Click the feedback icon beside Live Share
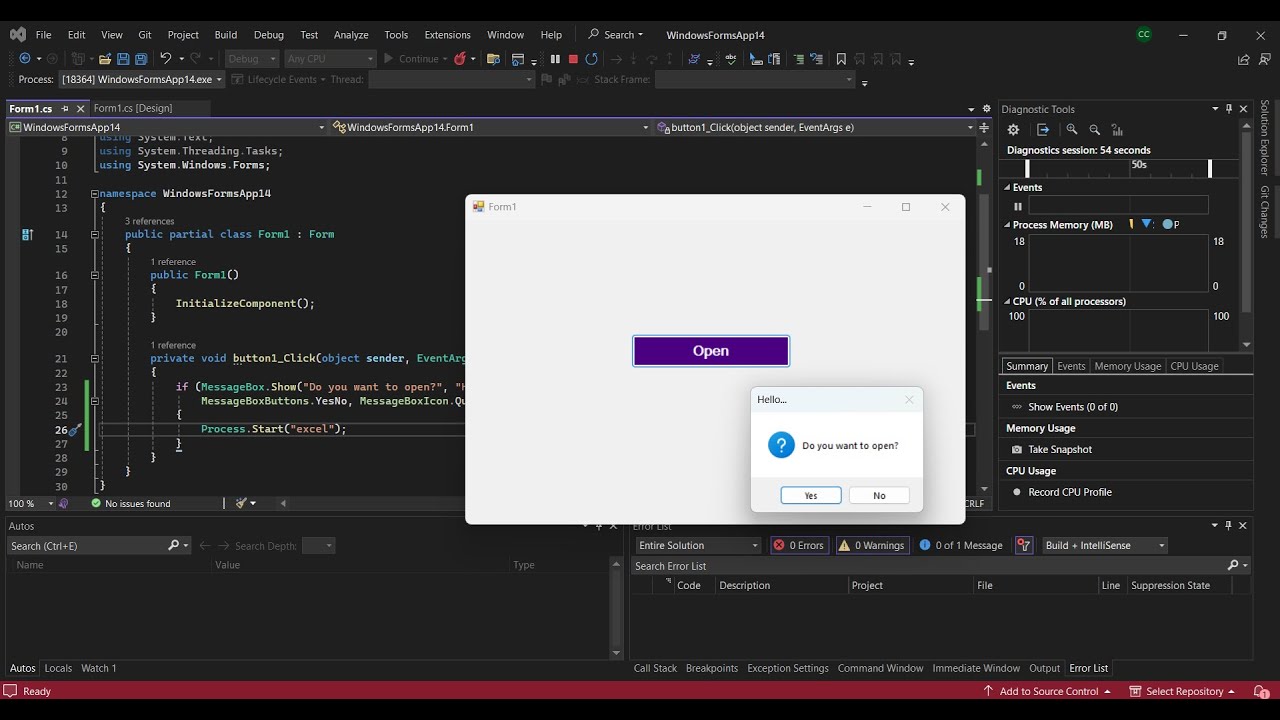 tap(1265, 59)
